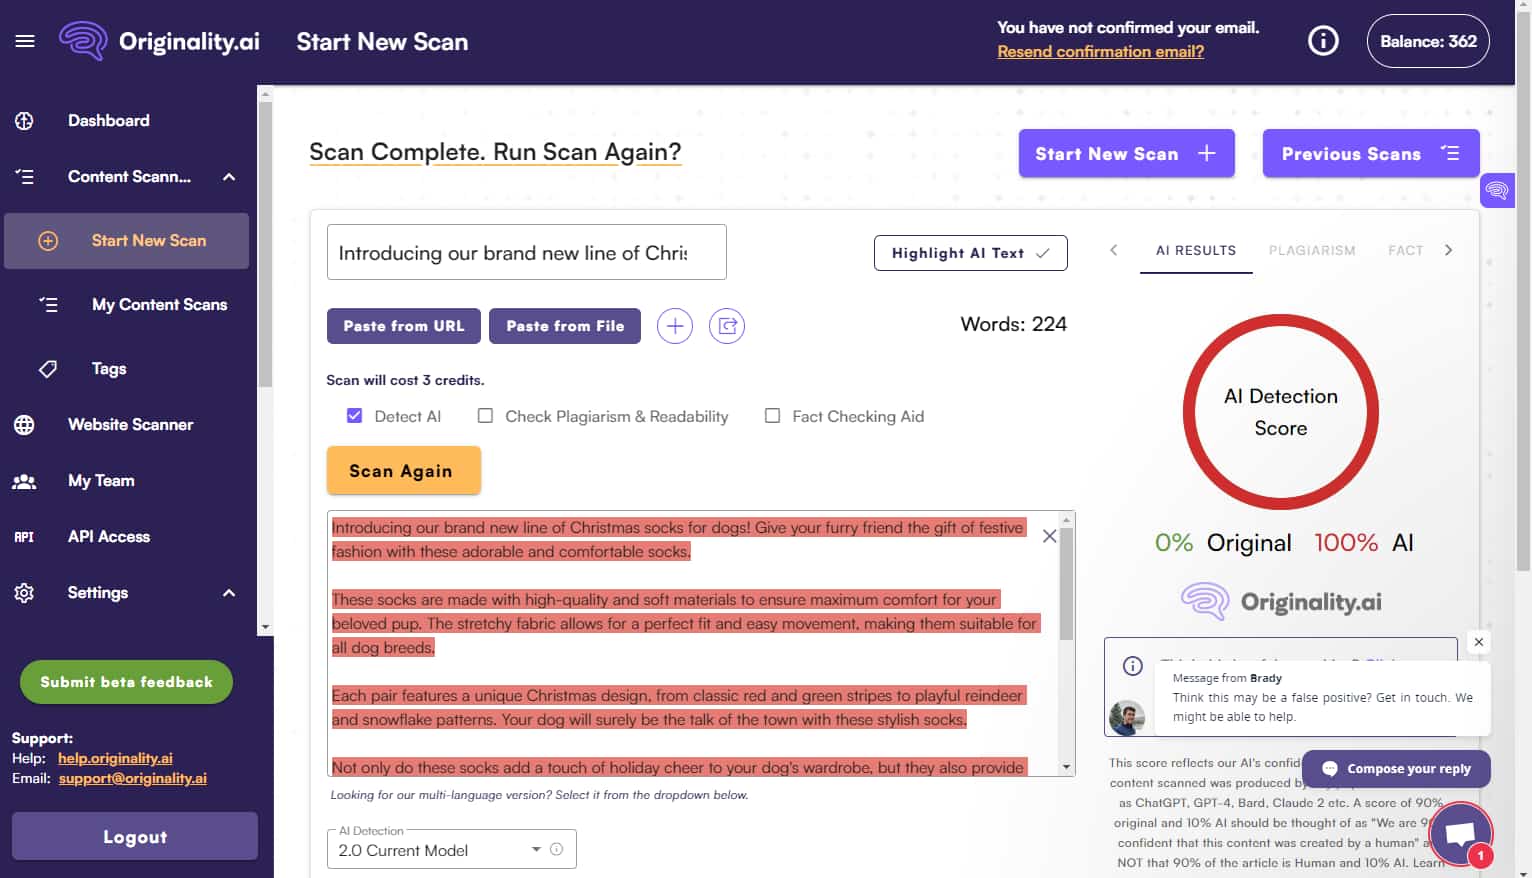Viewport: 1532px width, 878px height.
Task: Click the plus icon to add content
Action: pos(674,325)
